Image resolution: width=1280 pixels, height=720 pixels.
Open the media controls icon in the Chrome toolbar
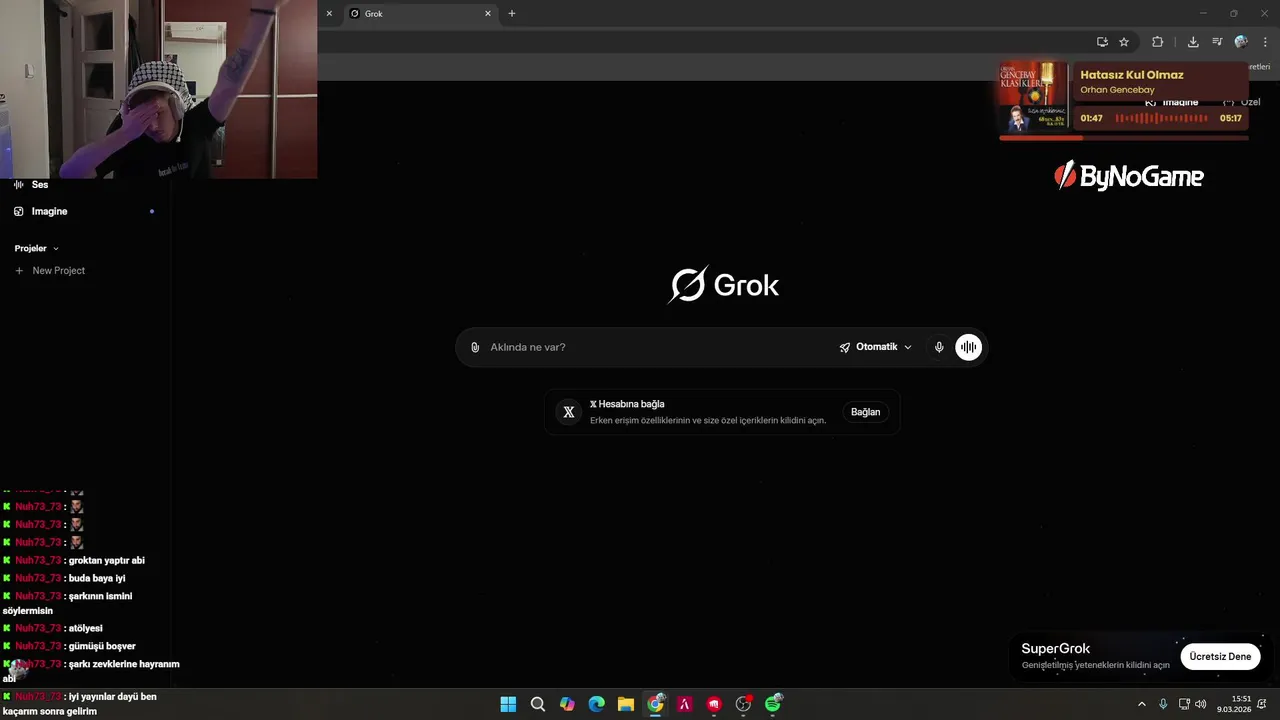coord(1217,42)
